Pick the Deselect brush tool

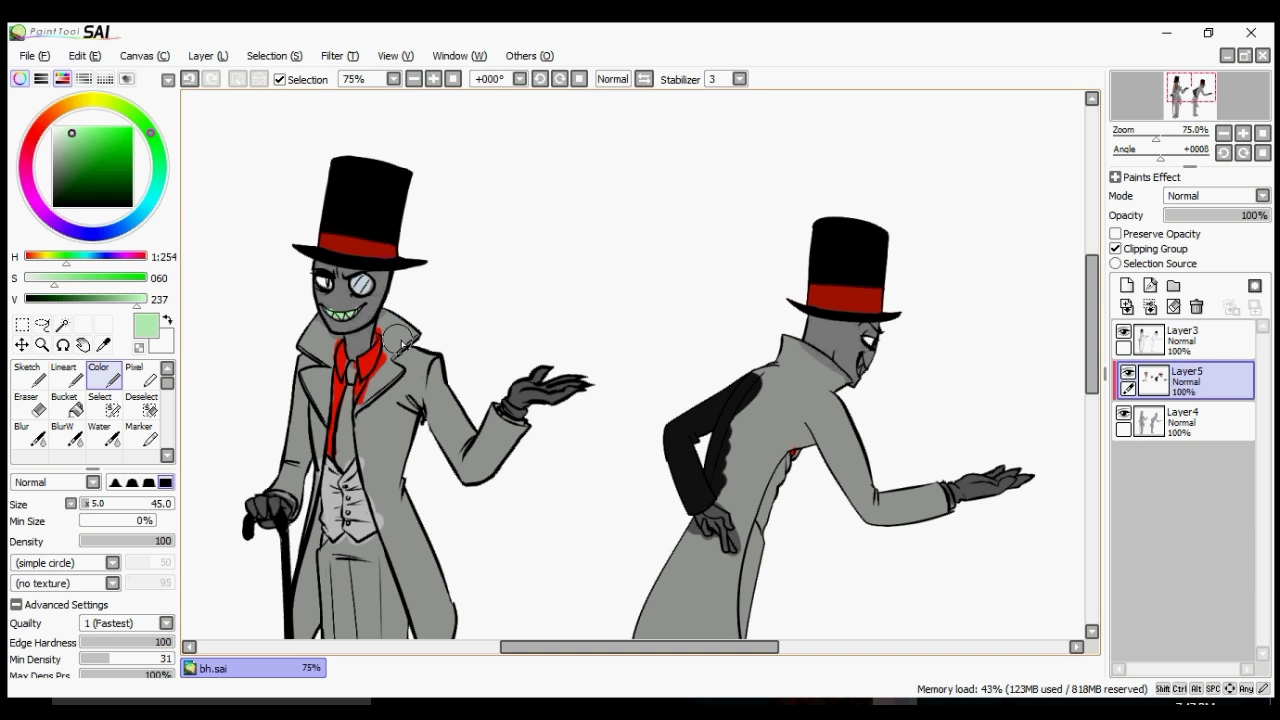point(140,405)
